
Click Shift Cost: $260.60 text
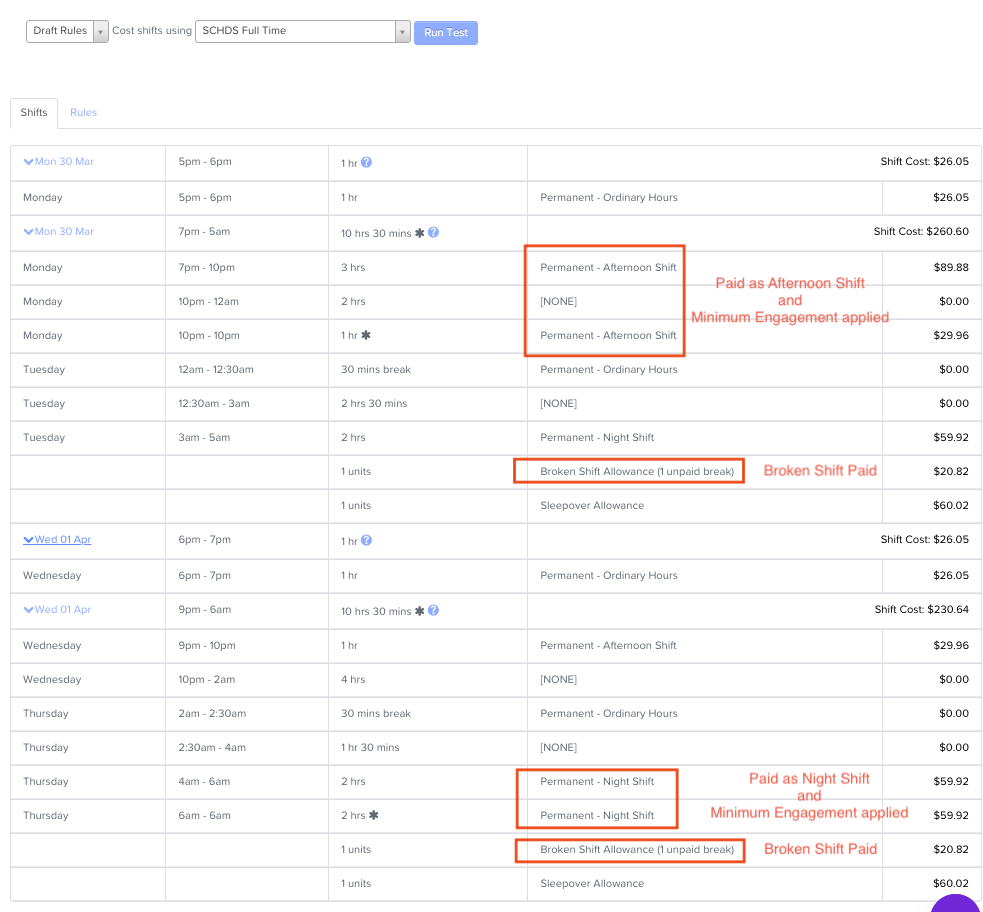[x=921, y=232]
